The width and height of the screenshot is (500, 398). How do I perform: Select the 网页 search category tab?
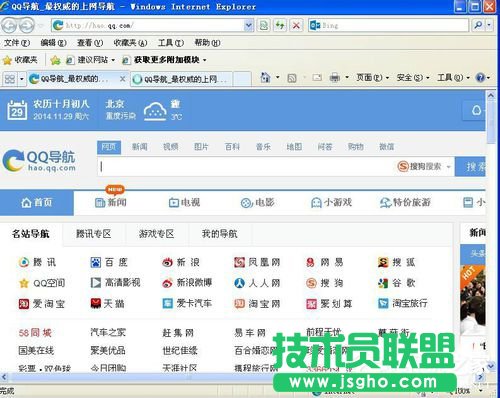pos(109,147)
